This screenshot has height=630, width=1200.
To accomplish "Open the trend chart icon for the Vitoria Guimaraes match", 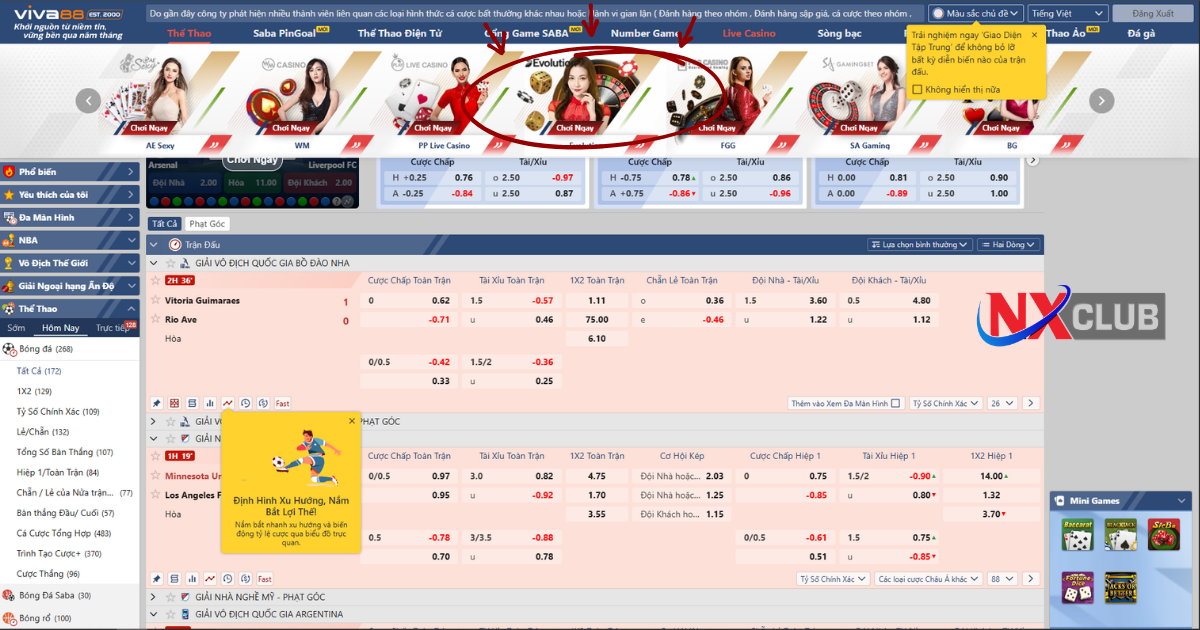I will [x=228, y=403].
